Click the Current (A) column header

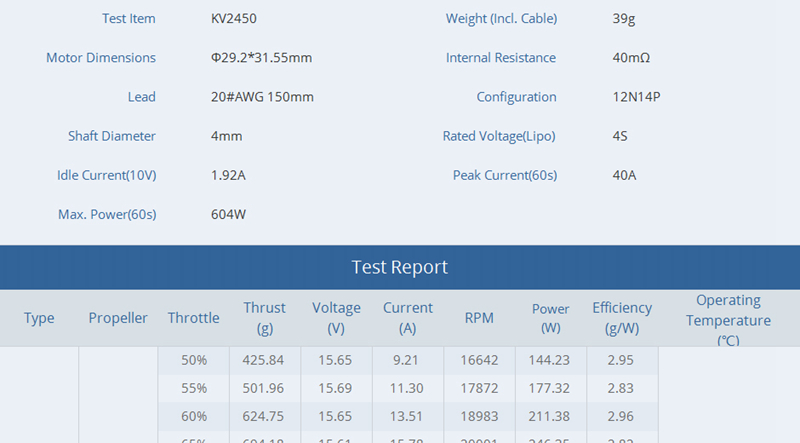[x=408, y=318]
